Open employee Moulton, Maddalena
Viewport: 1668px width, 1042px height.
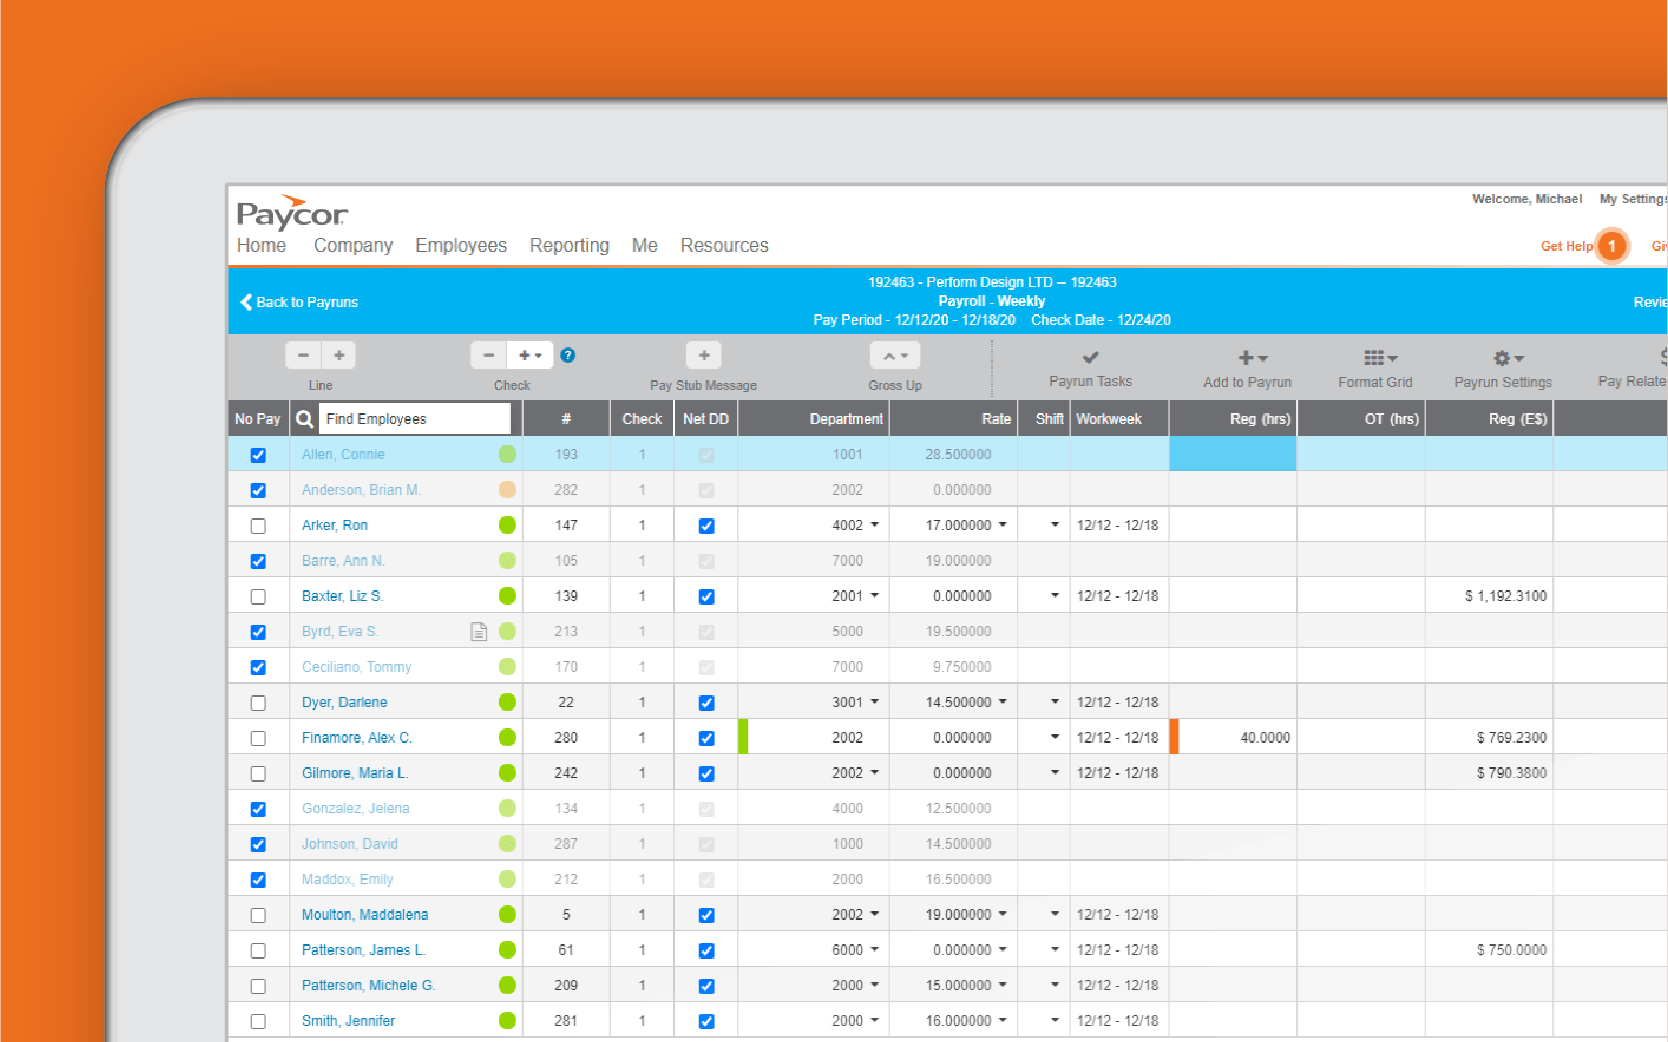[x=365, y=914]
